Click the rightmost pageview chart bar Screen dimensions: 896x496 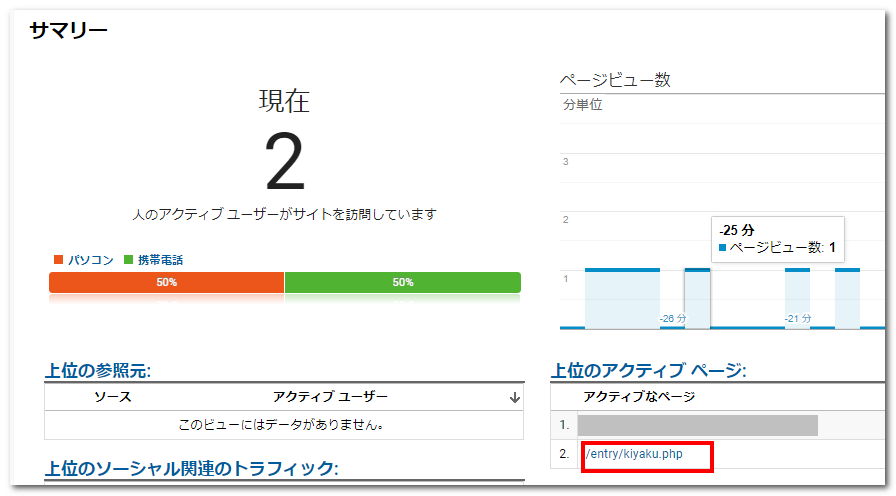[x=847, y=298]
